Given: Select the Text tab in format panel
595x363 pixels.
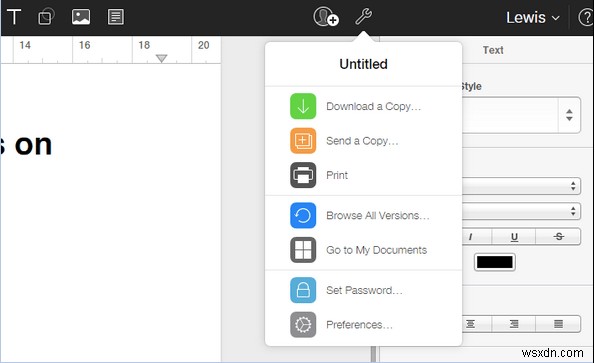Looking at the screenshot, I should (493, 50).
